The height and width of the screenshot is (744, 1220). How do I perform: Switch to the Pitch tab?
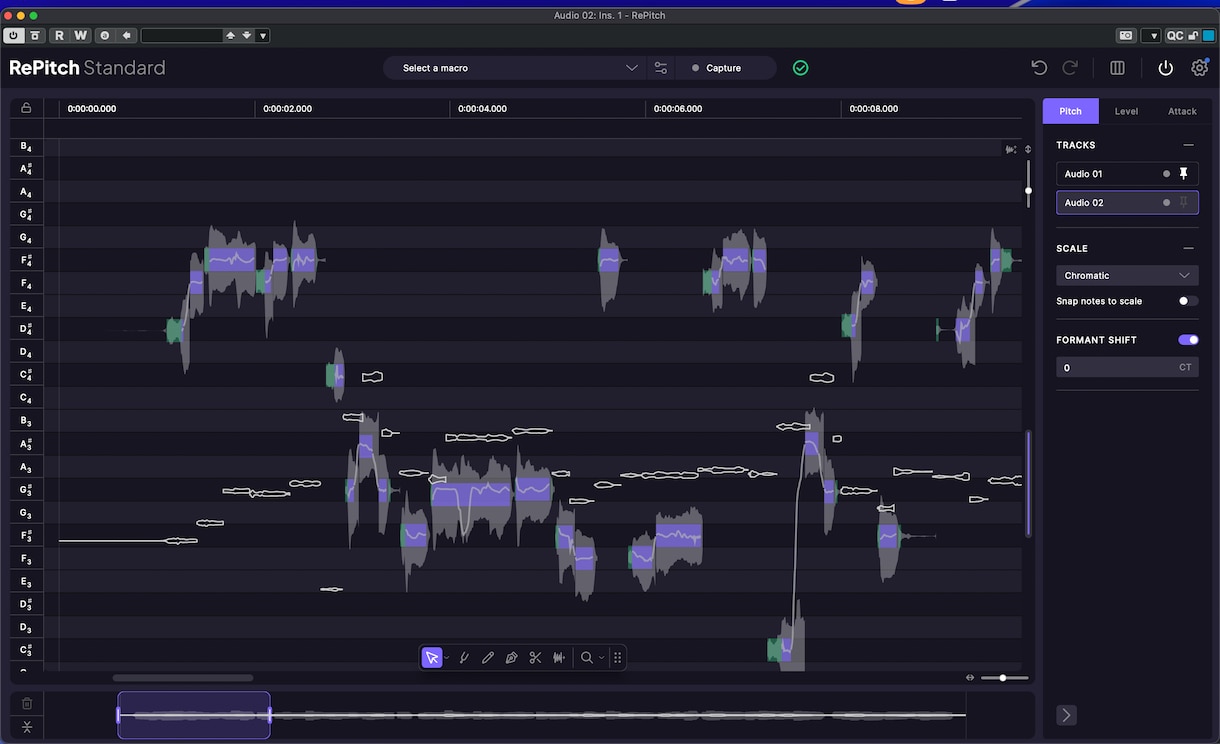click(x=1070, y=111)
